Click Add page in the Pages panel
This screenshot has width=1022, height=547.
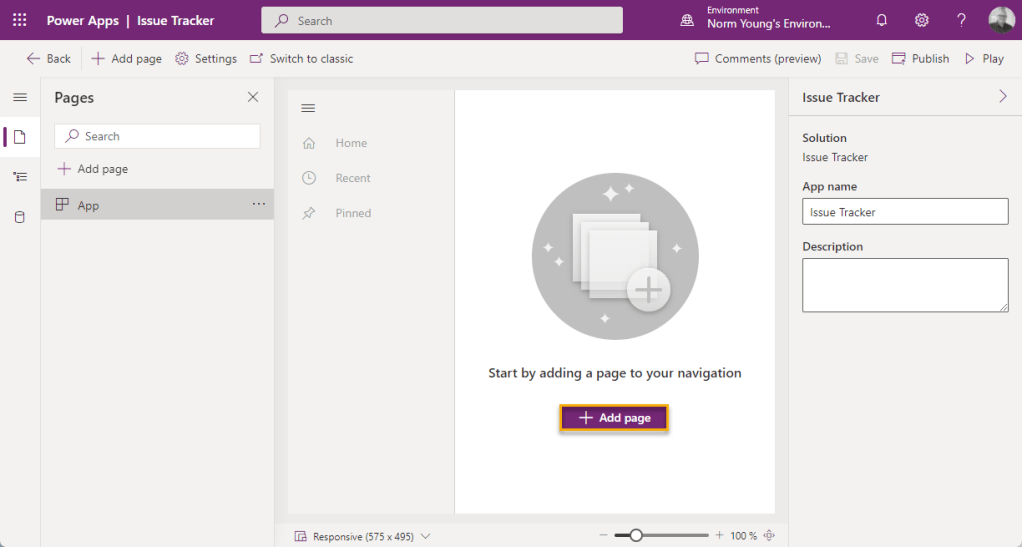93,169
